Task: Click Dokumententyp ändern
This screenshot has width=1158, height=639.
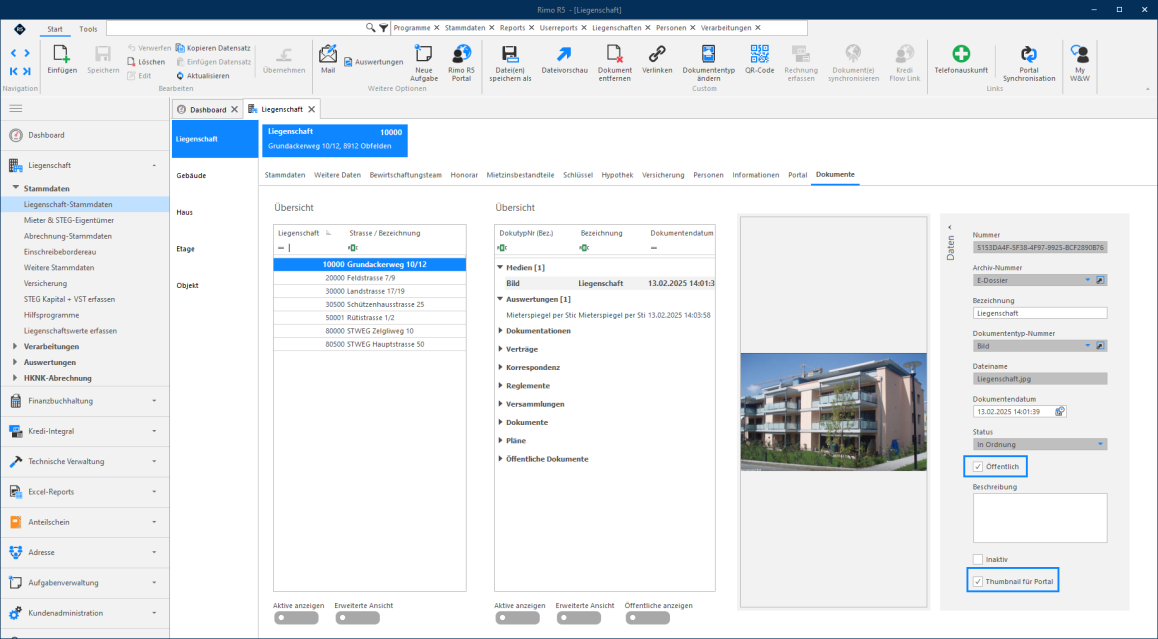Action: [x=708, y=62]
